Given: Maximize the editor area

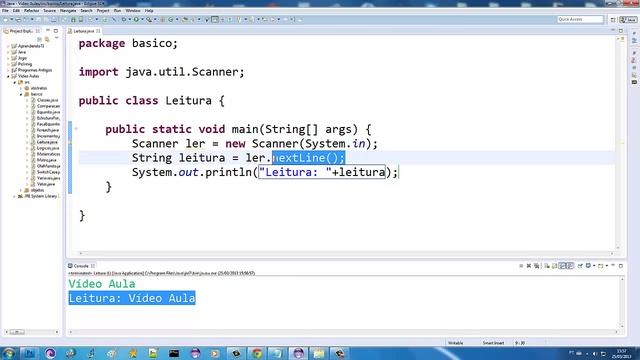Looking at the screenshot, I should 621,31.
